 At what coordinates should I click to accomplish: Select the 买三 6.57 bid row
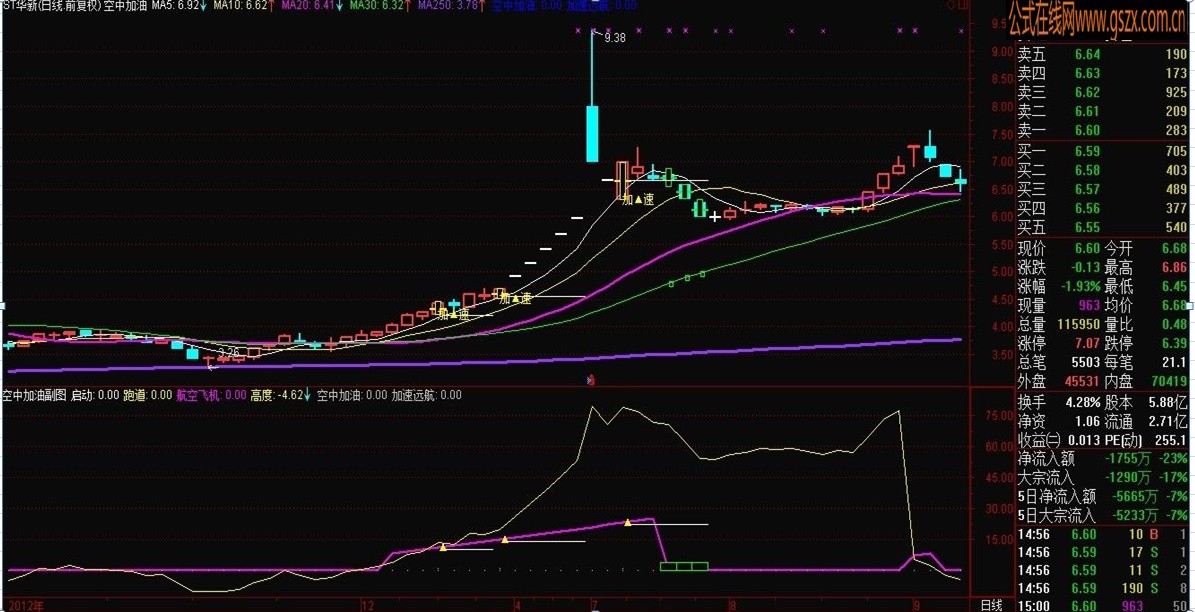[x=1104, y=189]
